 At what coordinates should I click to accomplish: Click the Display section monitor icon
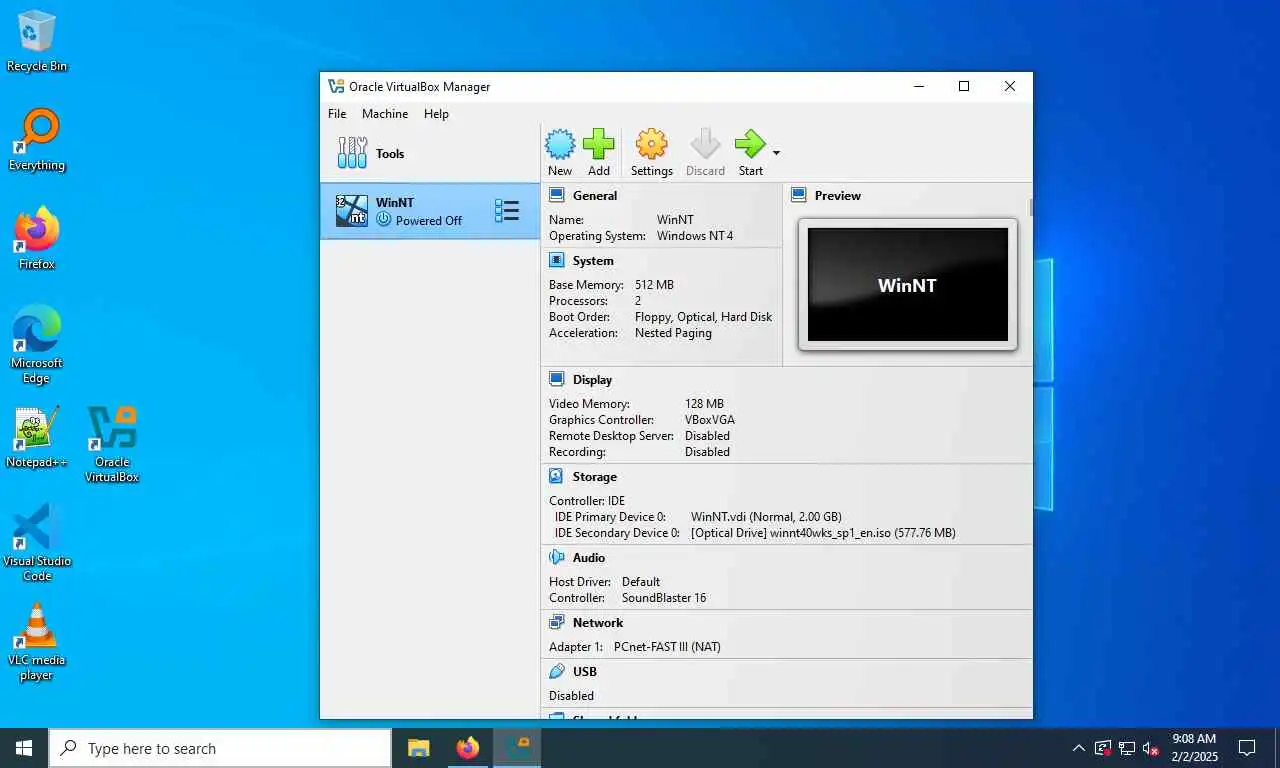pyautogui.click(x=557, y=379)
